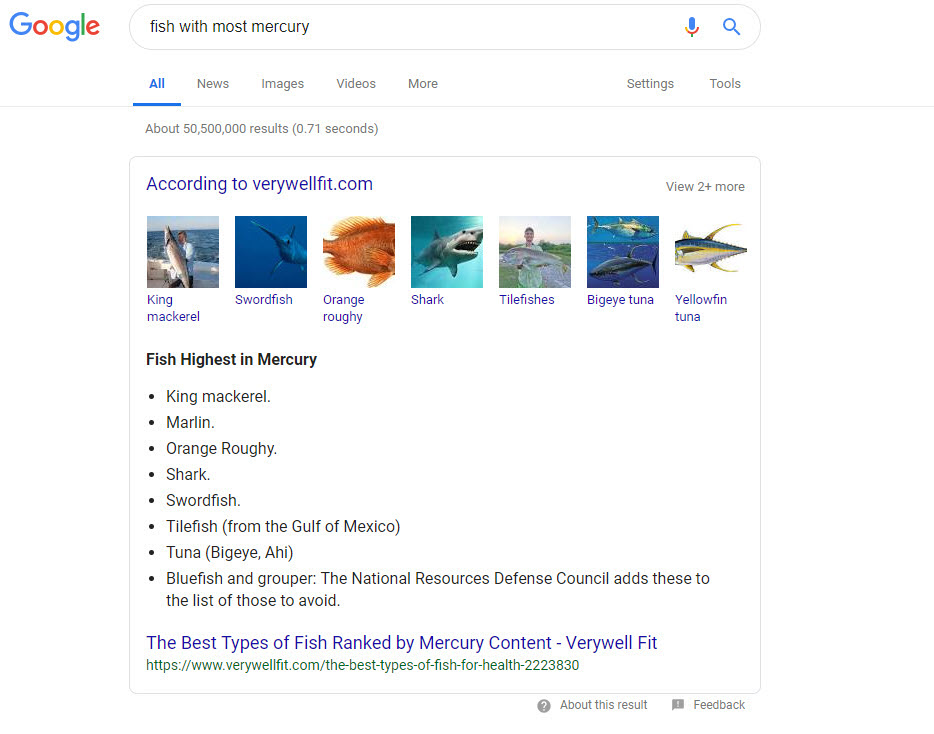Image resolution: width=934 pixels, height=734 pixels.
Task: Click the microphone voice search icon
Action: coord(691,27)
